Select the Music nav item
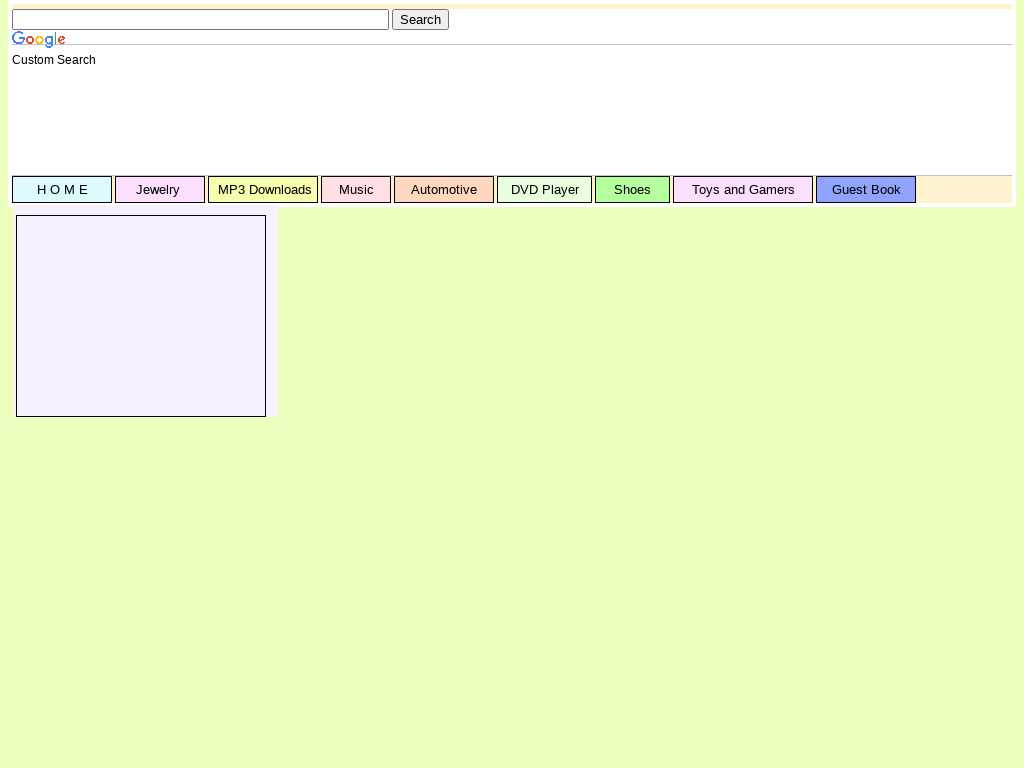The height and width of the screenshot is (768, 1024). pos(356,190)
